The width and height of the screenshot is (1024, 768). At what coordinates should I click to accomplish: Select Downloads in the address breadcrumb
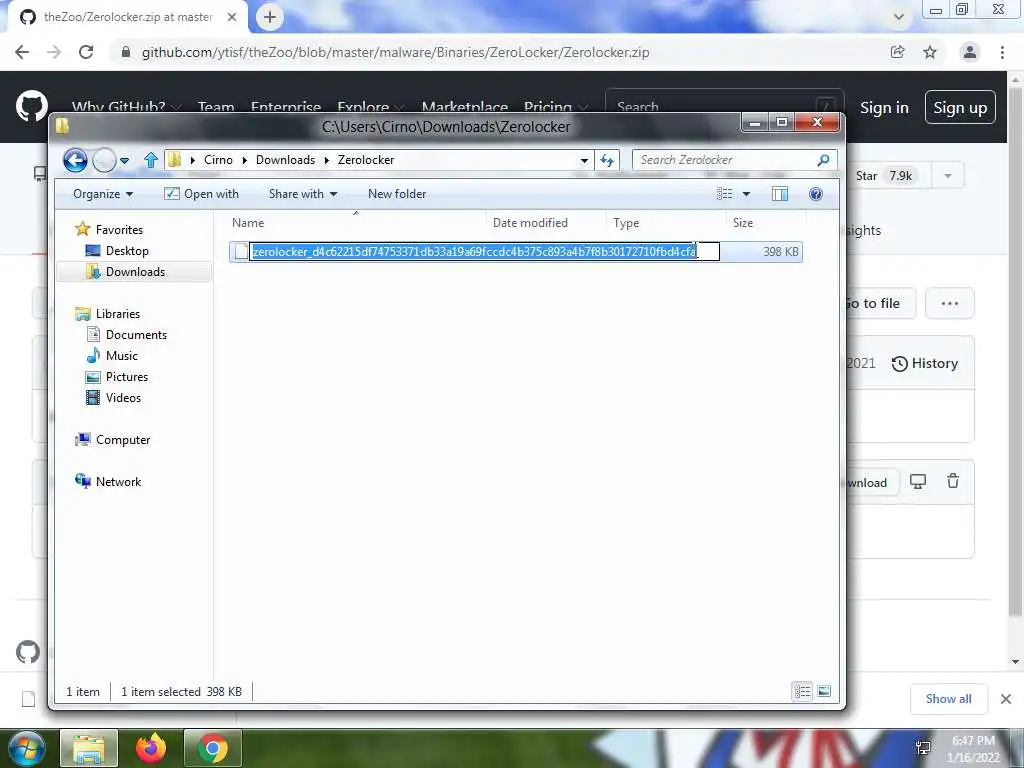click(285, 160)
